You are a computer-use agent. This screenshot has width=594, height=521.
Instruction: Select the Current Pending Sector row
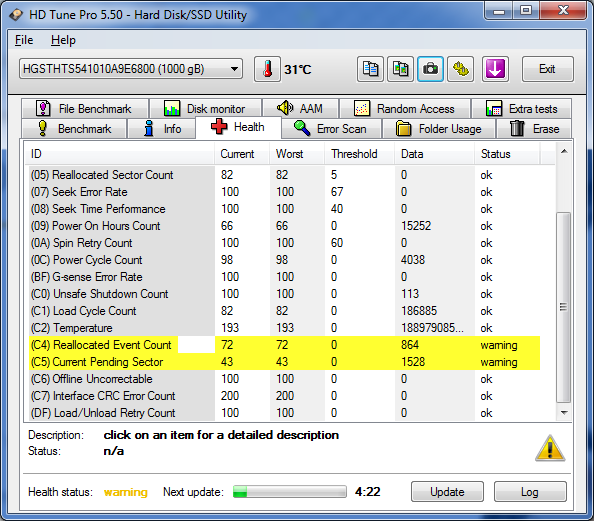(284, 362)
